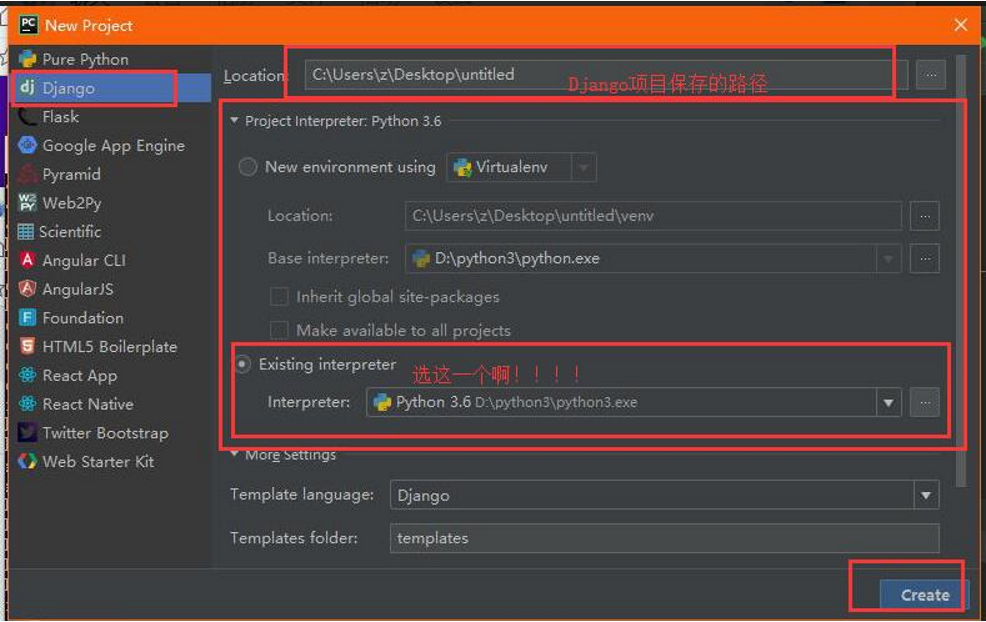Screen dimensions: 986x622
Task: Open the Python 3.6 Interpreter dropdown
Action: [889, 403]
